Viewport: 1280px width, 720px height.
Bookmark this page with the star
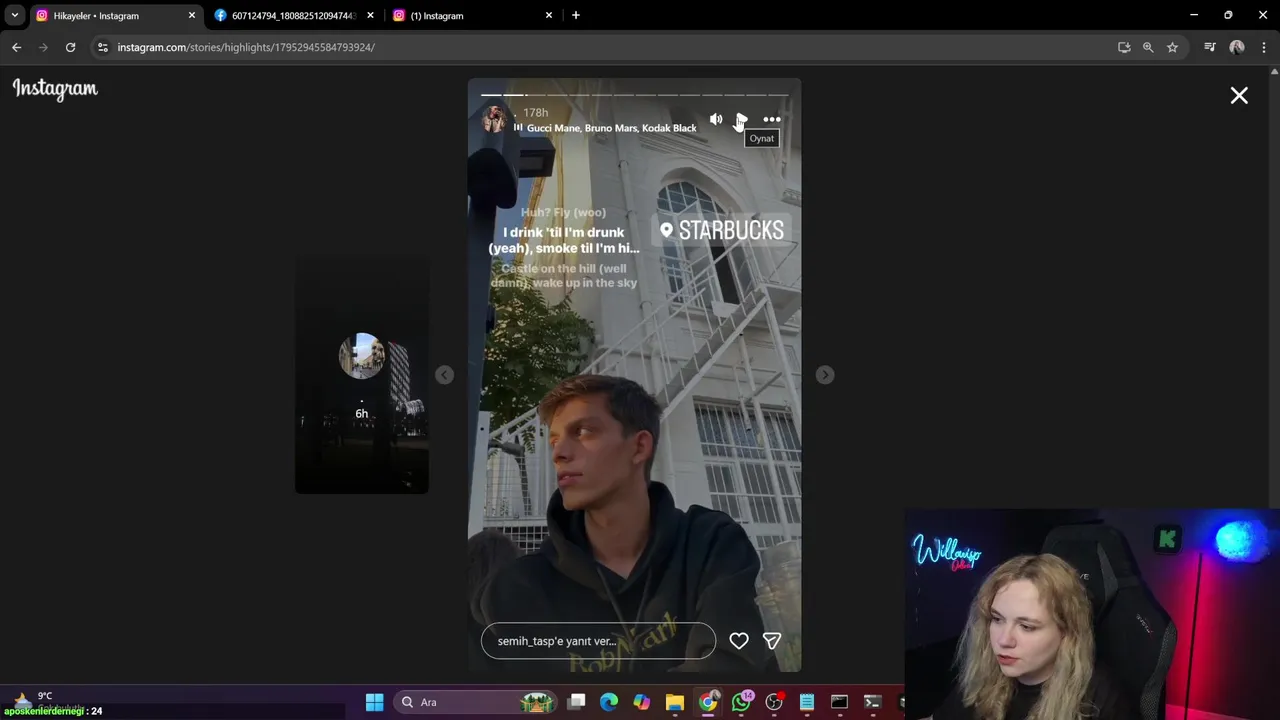(x=1172, y=47)
